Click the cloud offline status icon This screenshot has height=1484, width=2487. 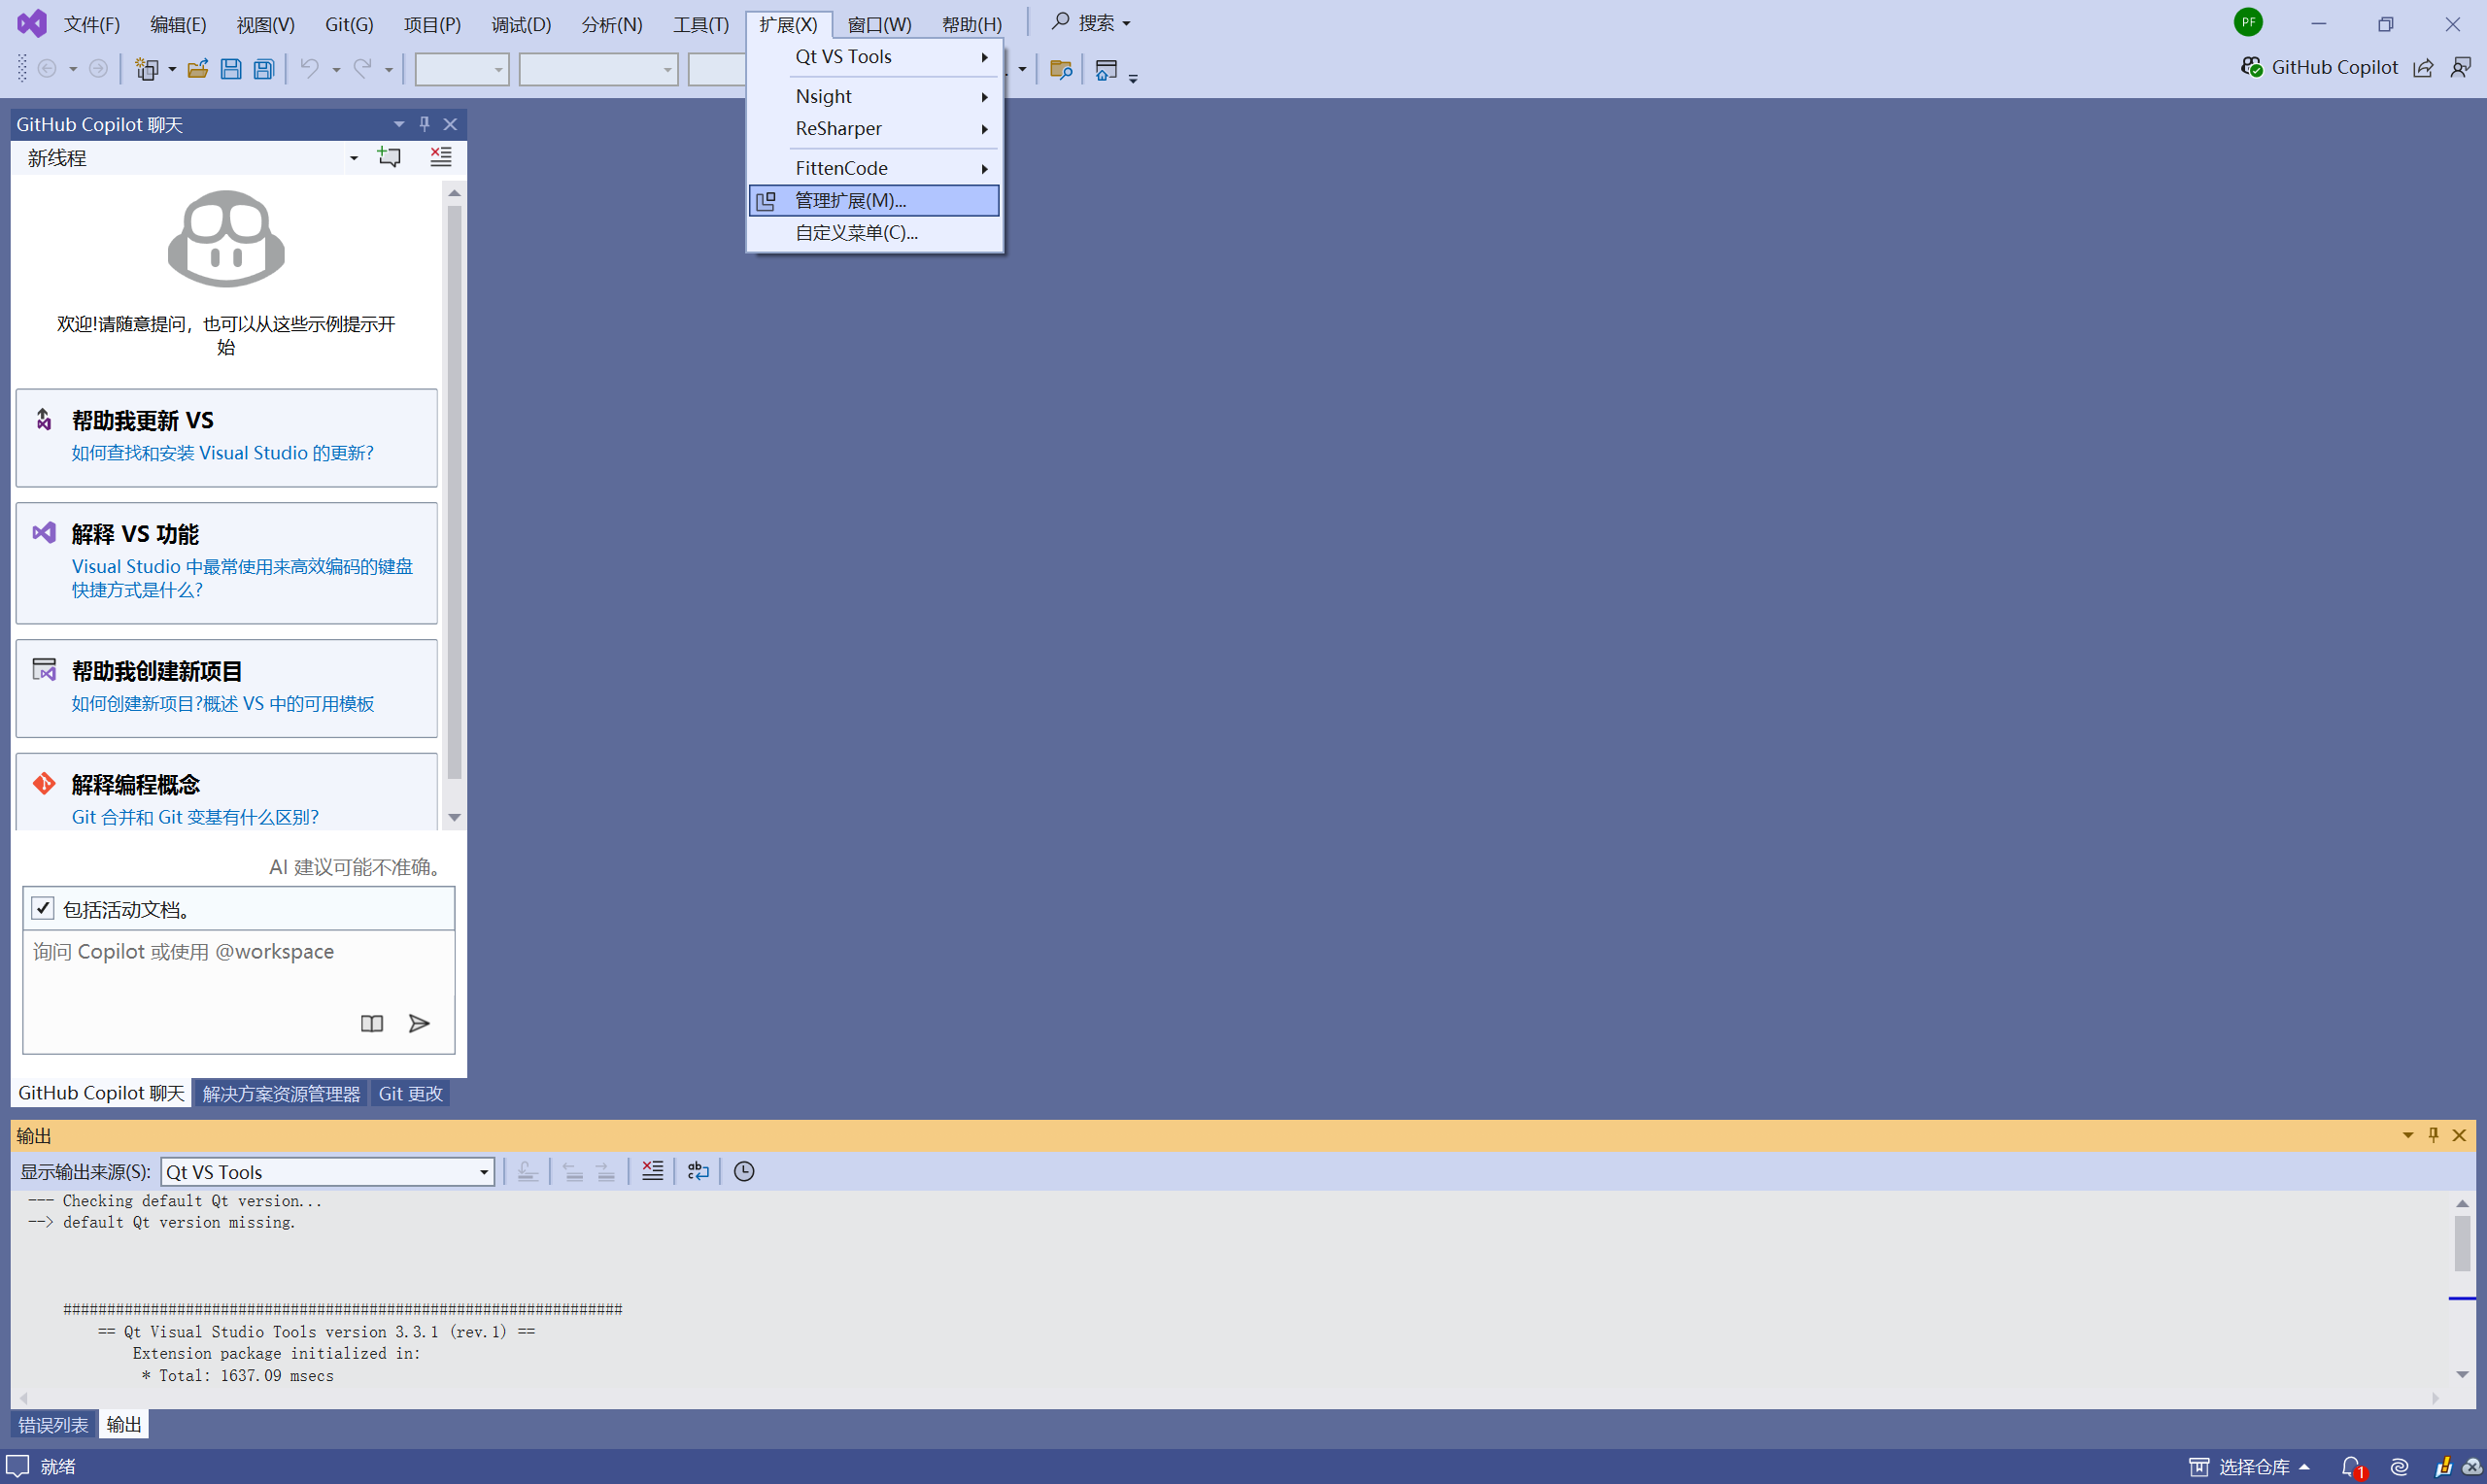(2471, 1467)
